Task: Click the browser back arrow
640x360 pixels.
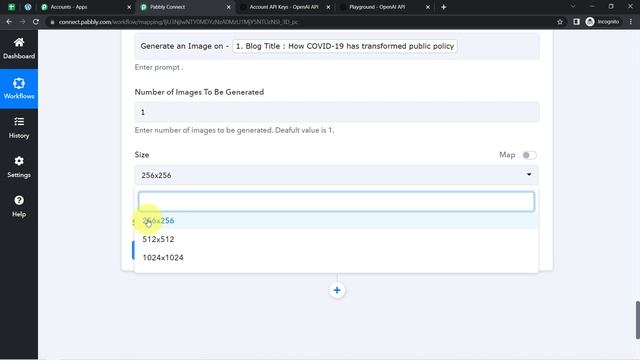Action: coord(9,22)
